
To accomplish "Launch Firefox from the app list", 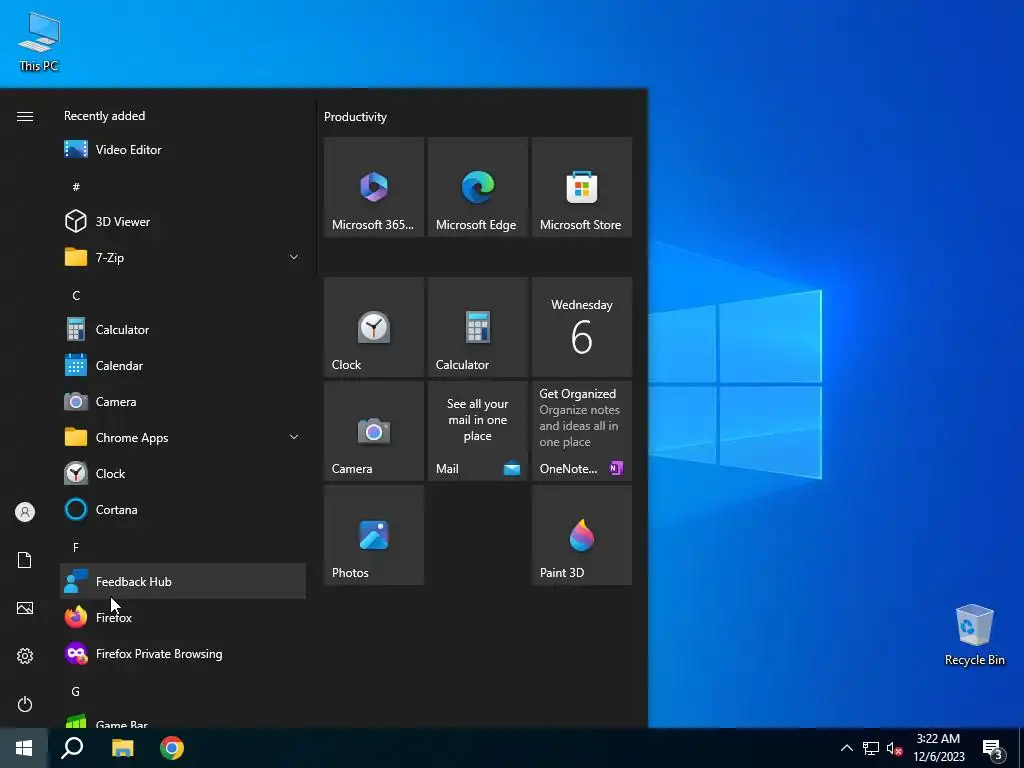I will click(x=183, y=617).
